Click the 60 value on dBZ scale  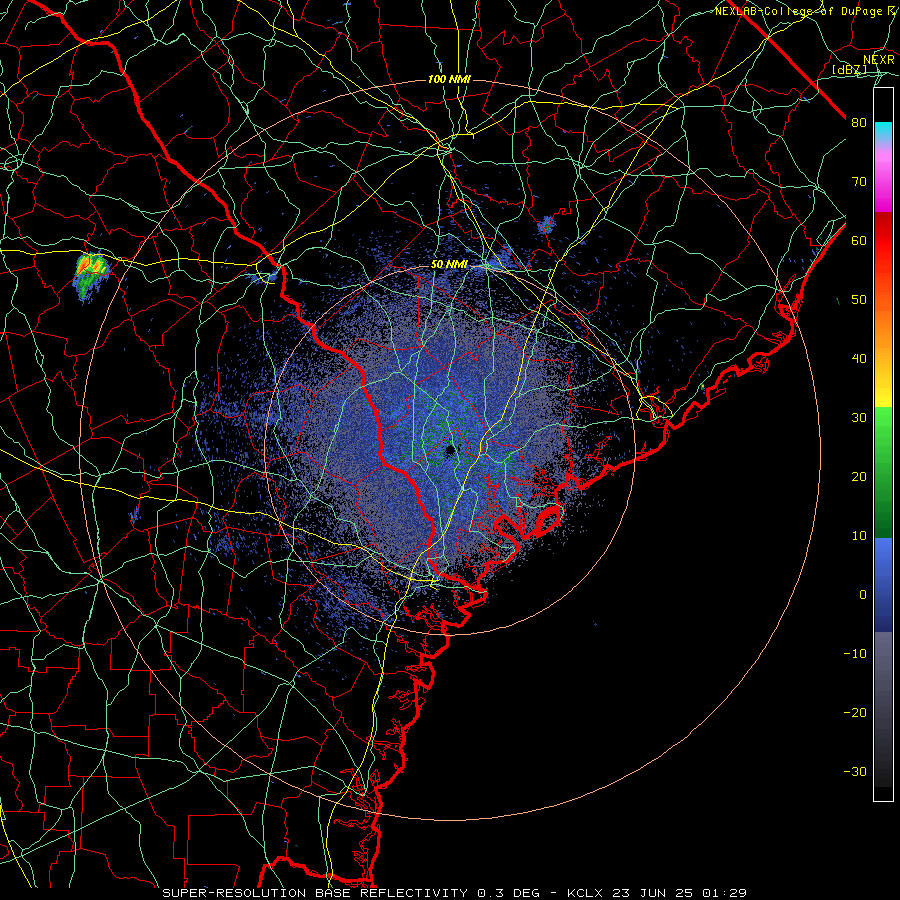[x=859, y=240]
